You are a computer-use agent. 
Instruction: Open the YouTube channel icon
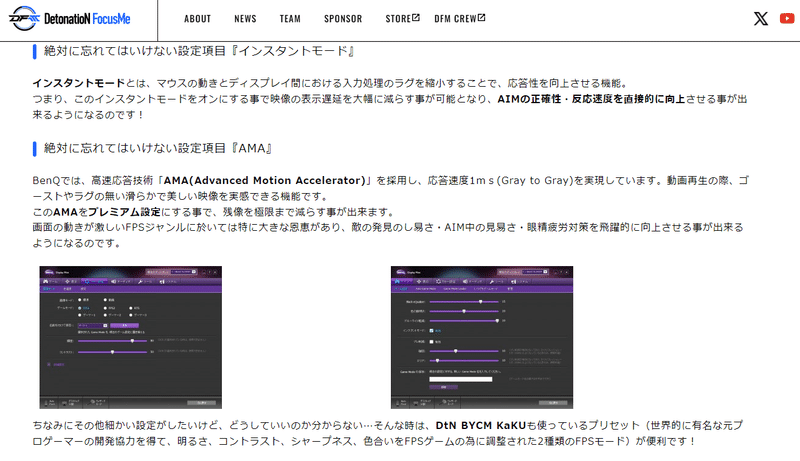tap(787, 19)
